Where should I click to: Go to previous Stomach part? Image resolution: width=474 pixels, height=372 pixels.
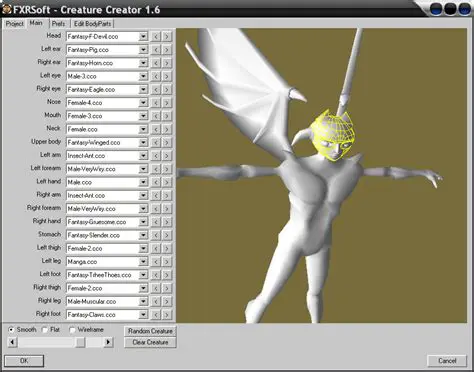pyautogui.click(x=156, y=235)
